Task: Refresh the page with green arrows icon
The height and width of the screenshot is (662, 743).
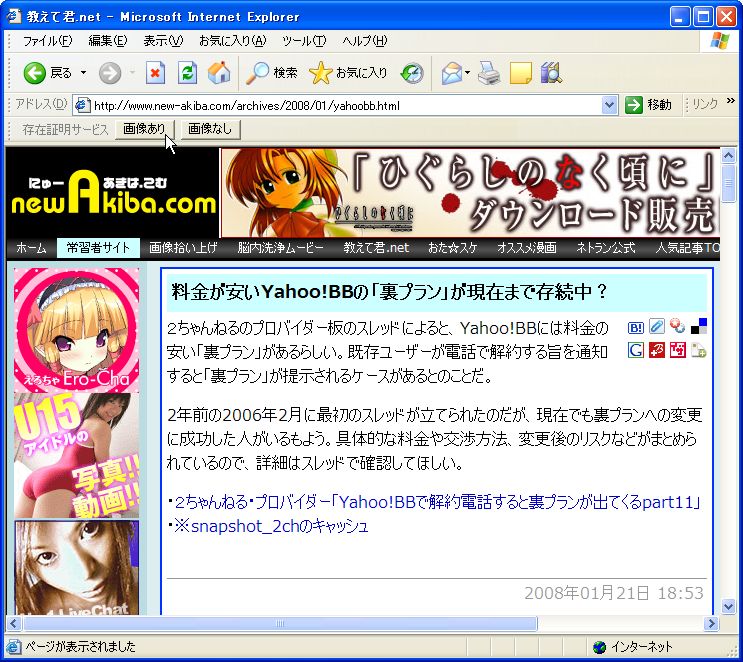Action: pyautogui.click(x=187, y=73)
